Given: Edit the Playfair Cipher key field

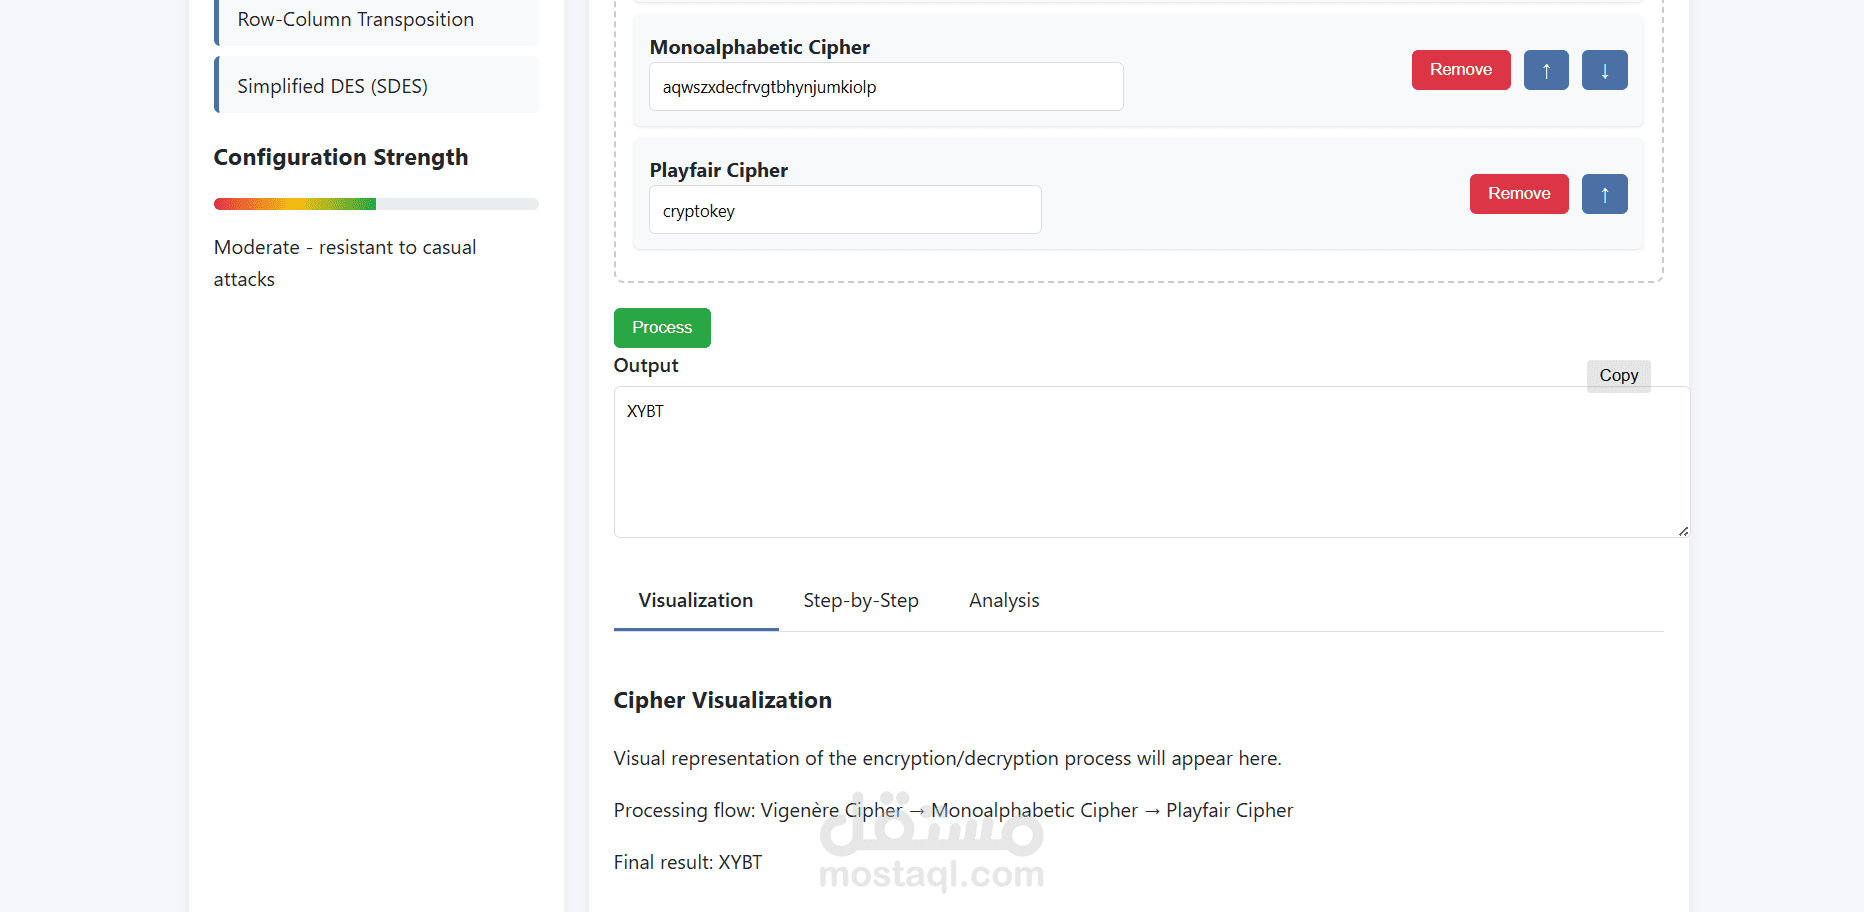Looking at the screenshot, I should click(845, 210).
